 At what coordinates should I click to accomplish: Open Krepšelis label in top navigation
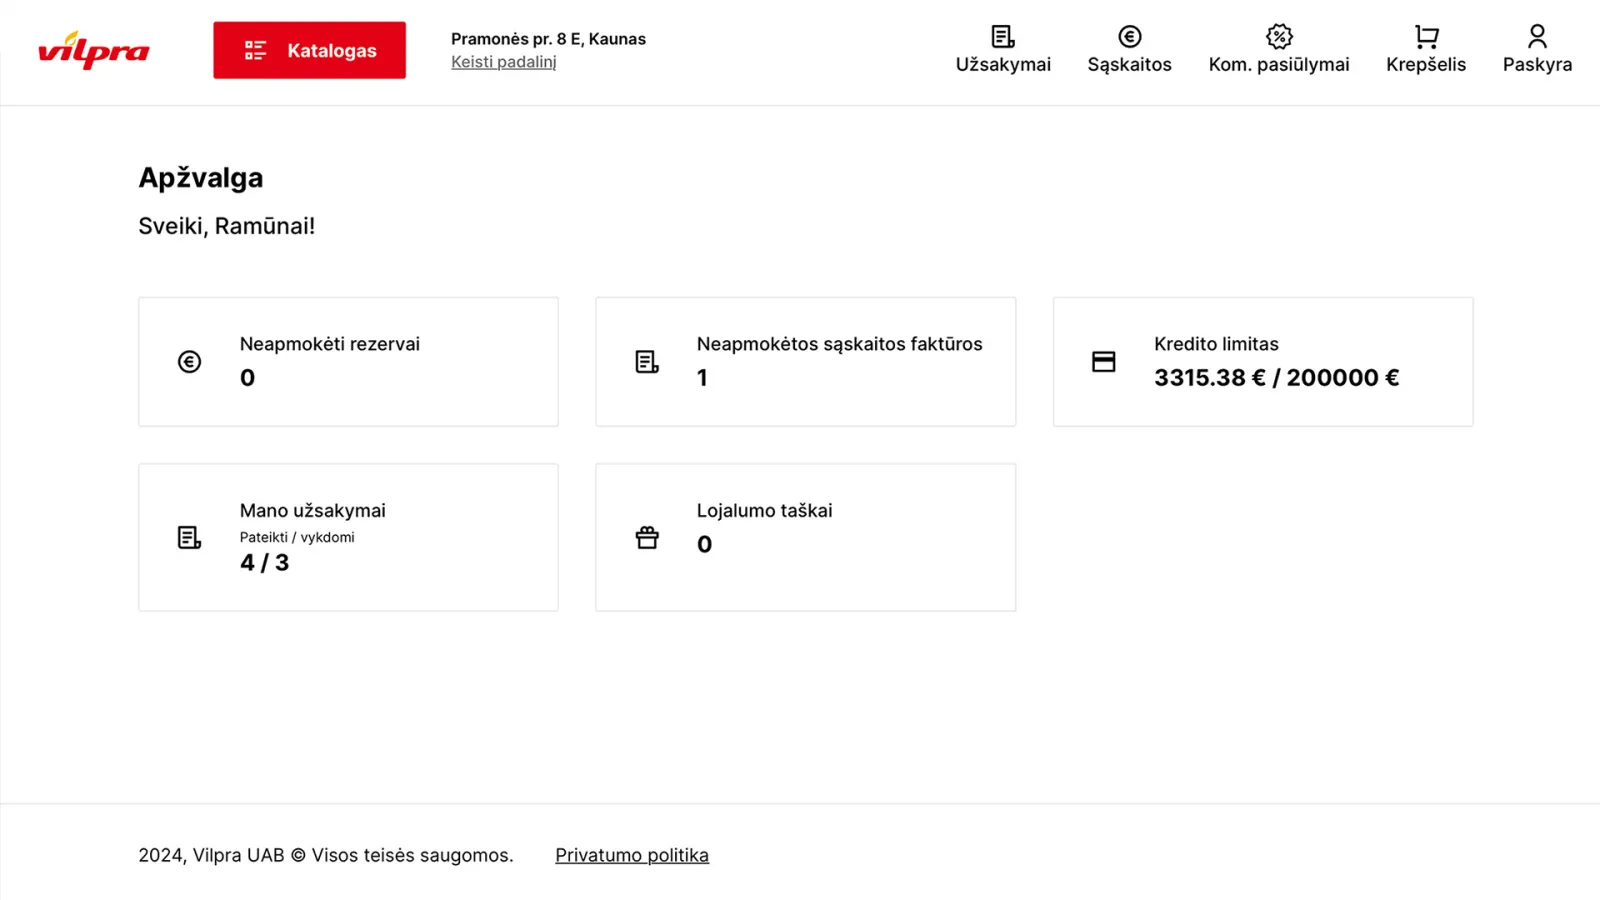click(1426, 65)
